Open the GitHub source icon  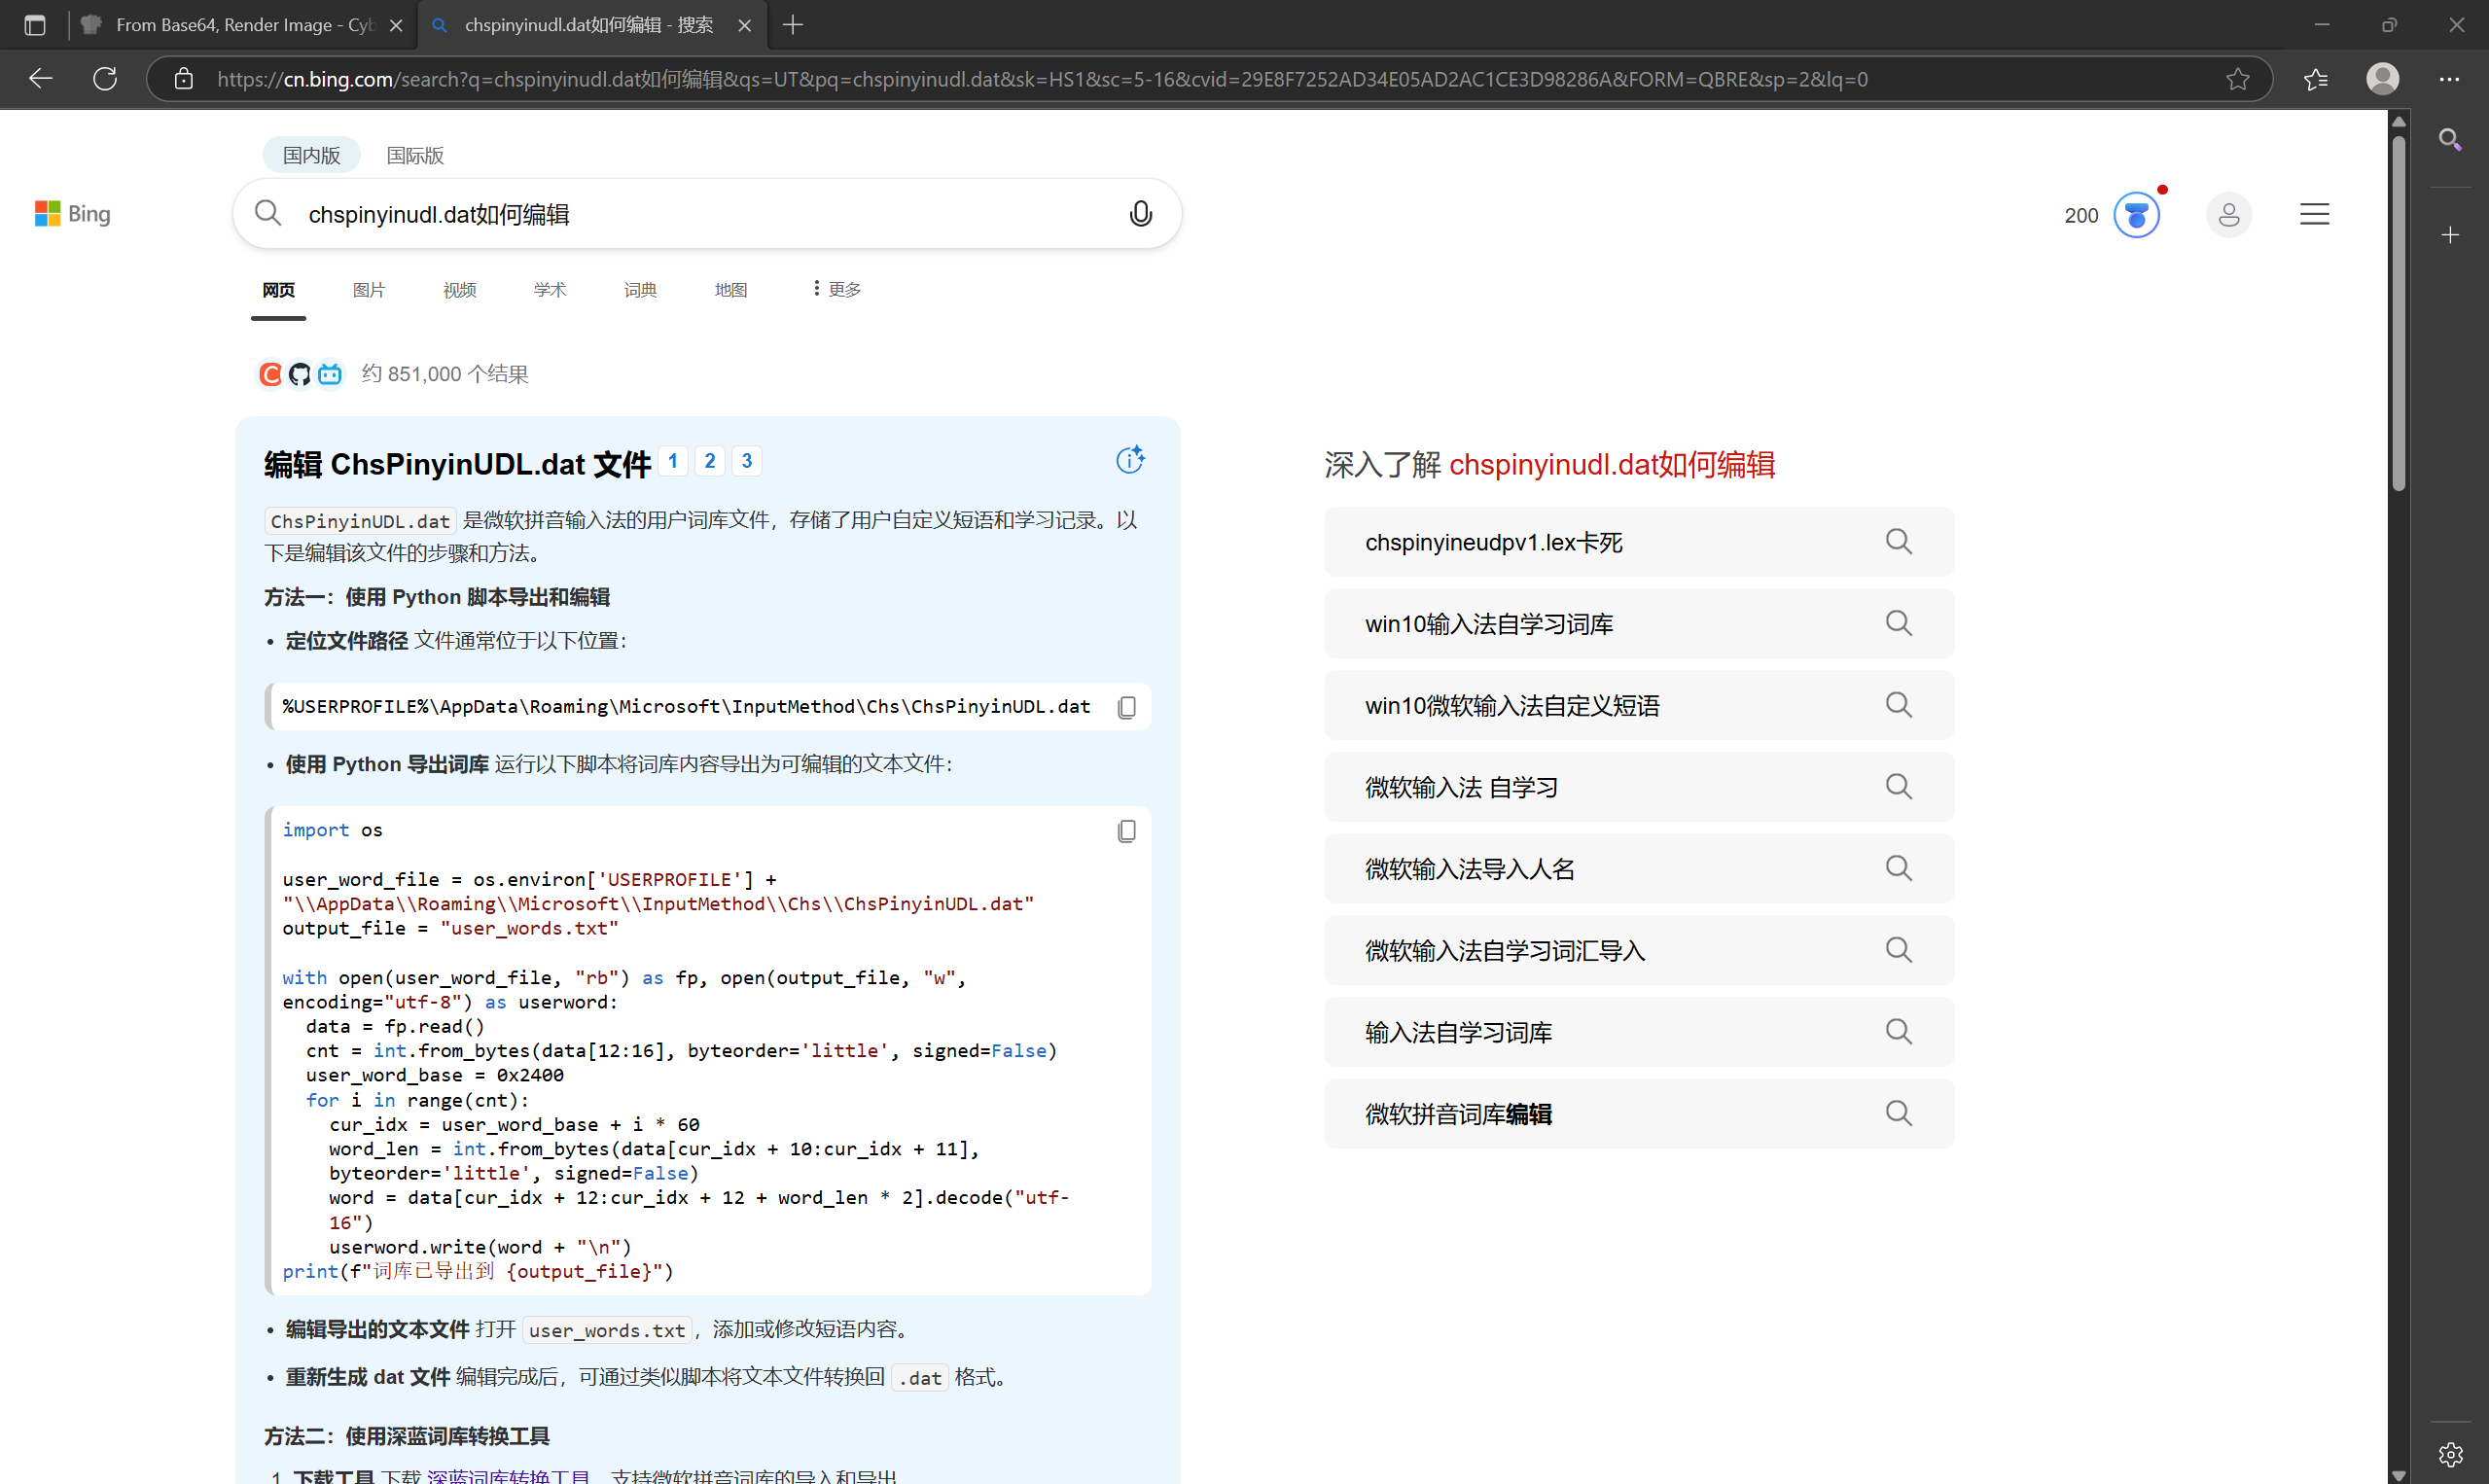coord(299,373)
